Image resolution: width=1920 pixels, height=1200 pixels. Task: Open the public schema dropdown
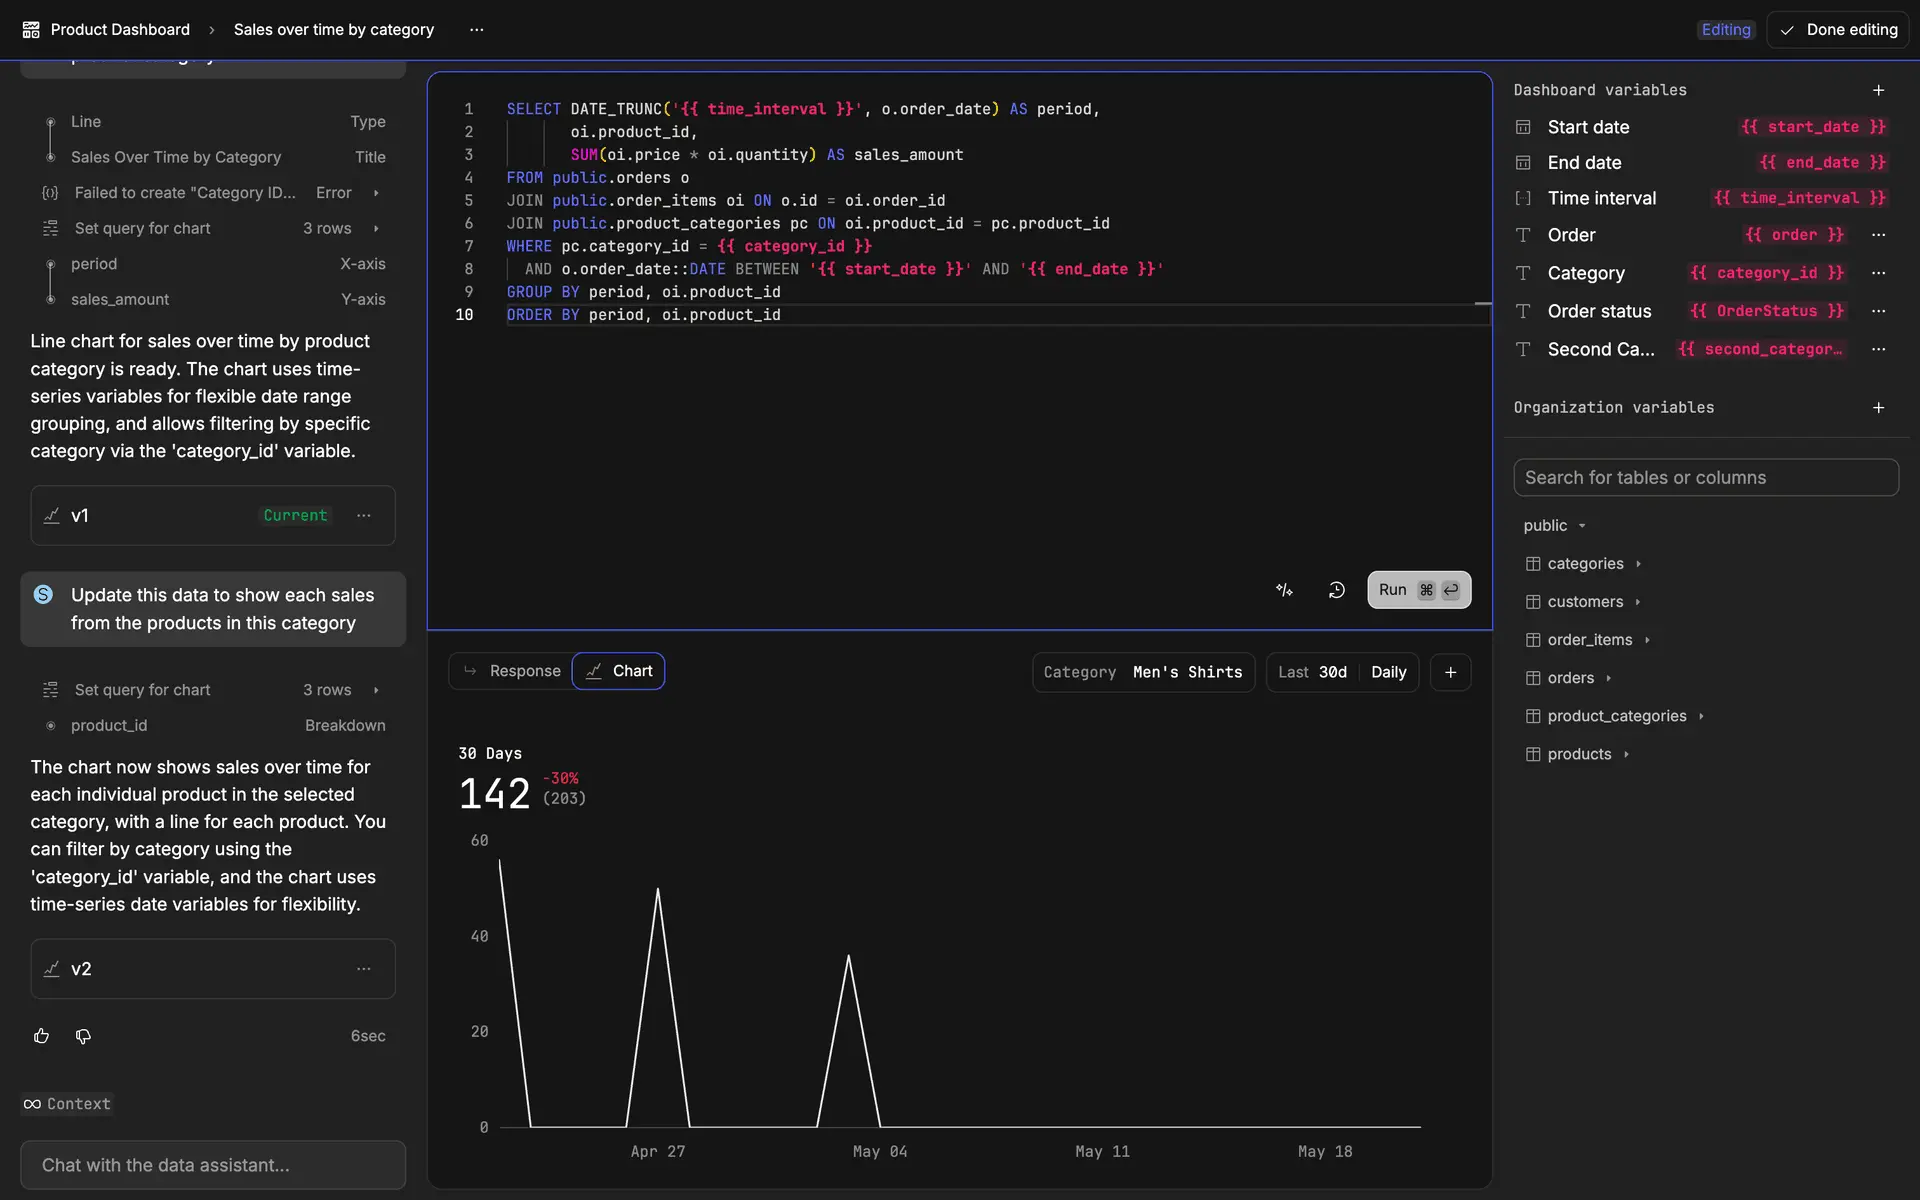(x=1554, y=526)
